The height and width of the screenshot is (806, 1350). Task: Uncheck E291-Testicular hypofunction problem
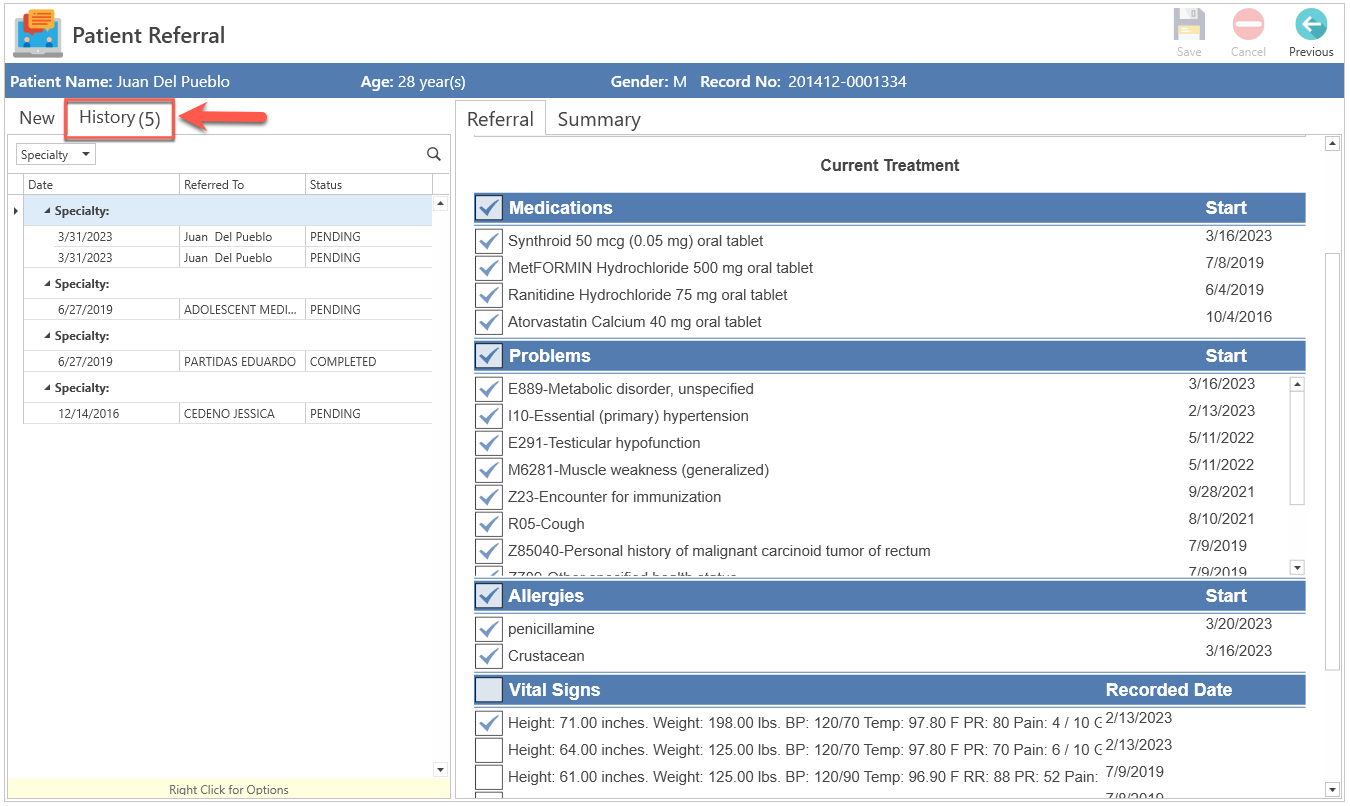point(489,443)
